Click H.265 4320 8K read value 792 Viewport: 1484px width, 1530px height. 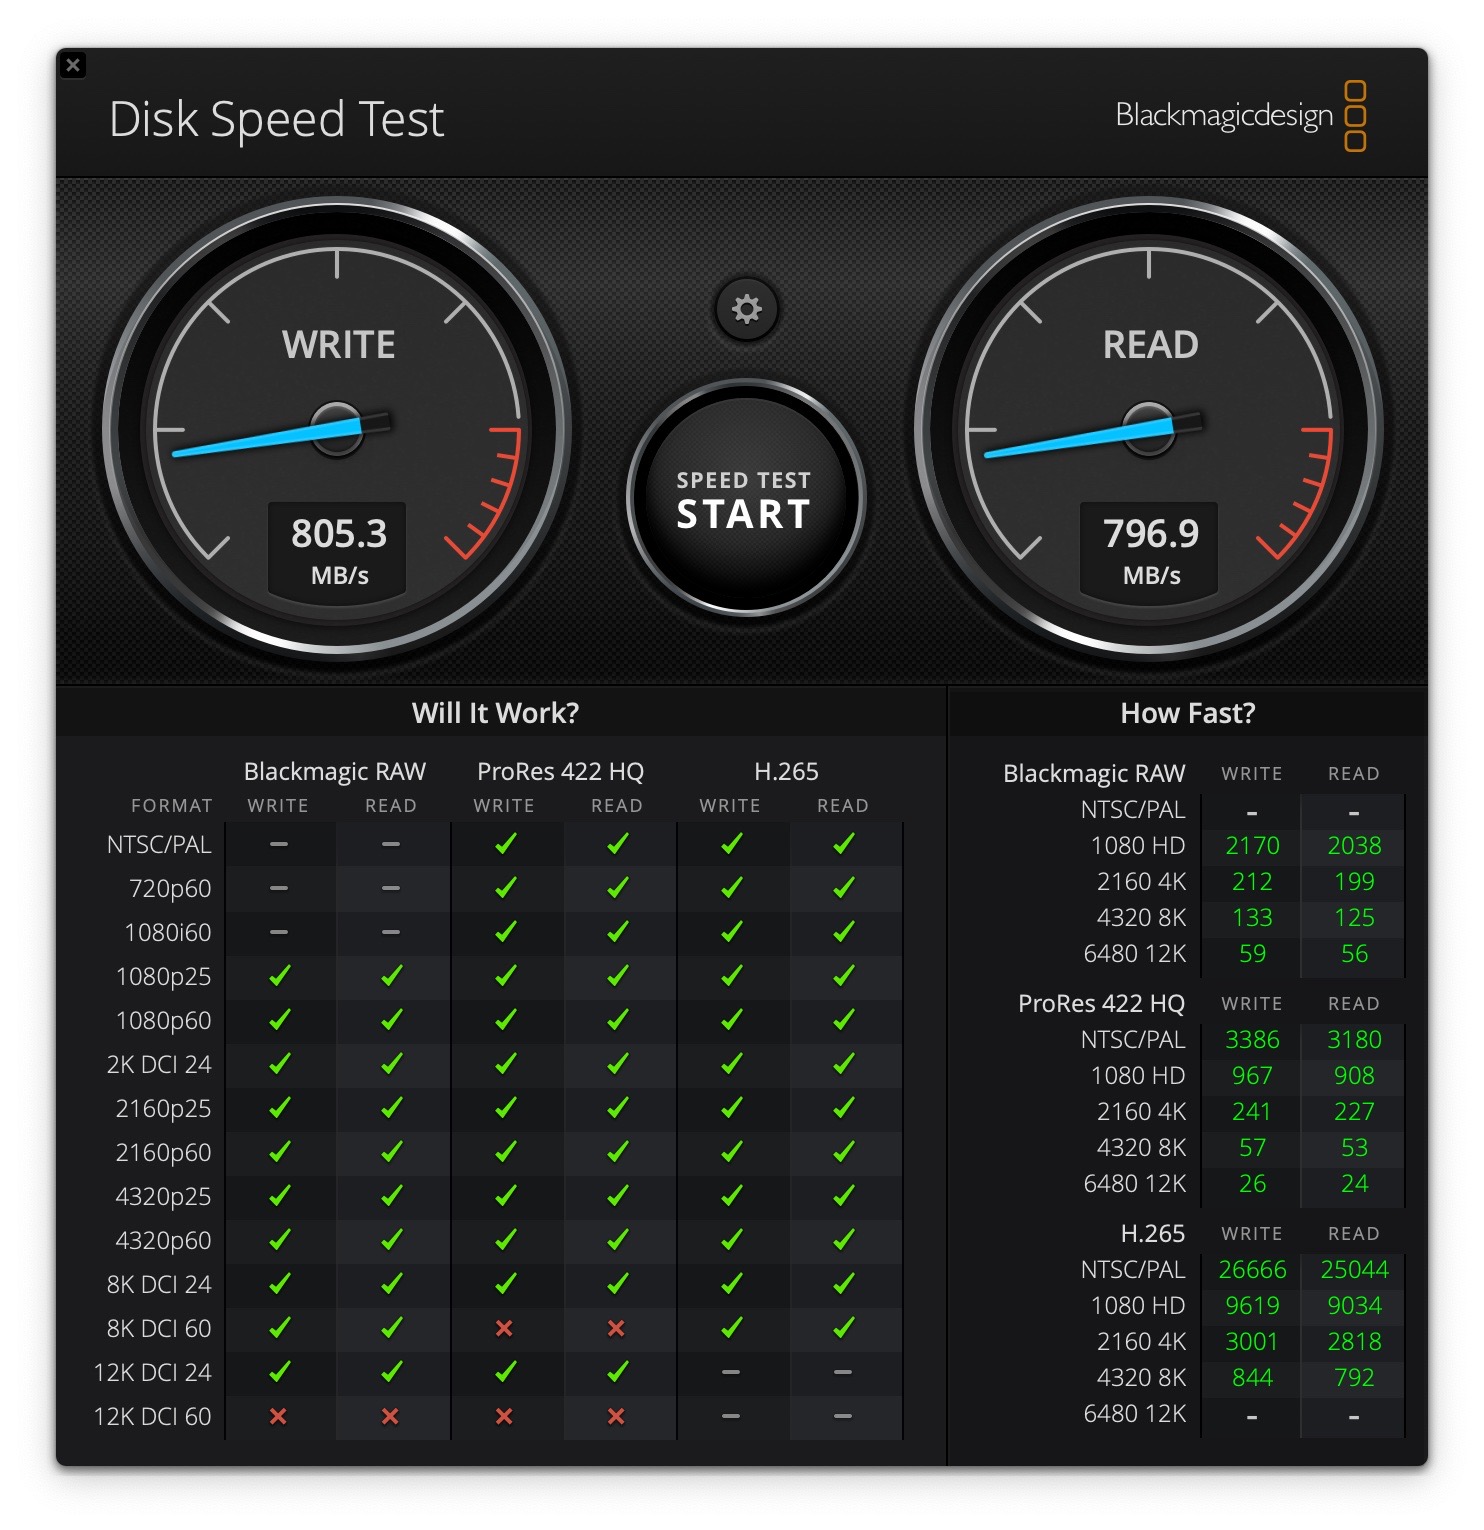click(1354, 1378)
